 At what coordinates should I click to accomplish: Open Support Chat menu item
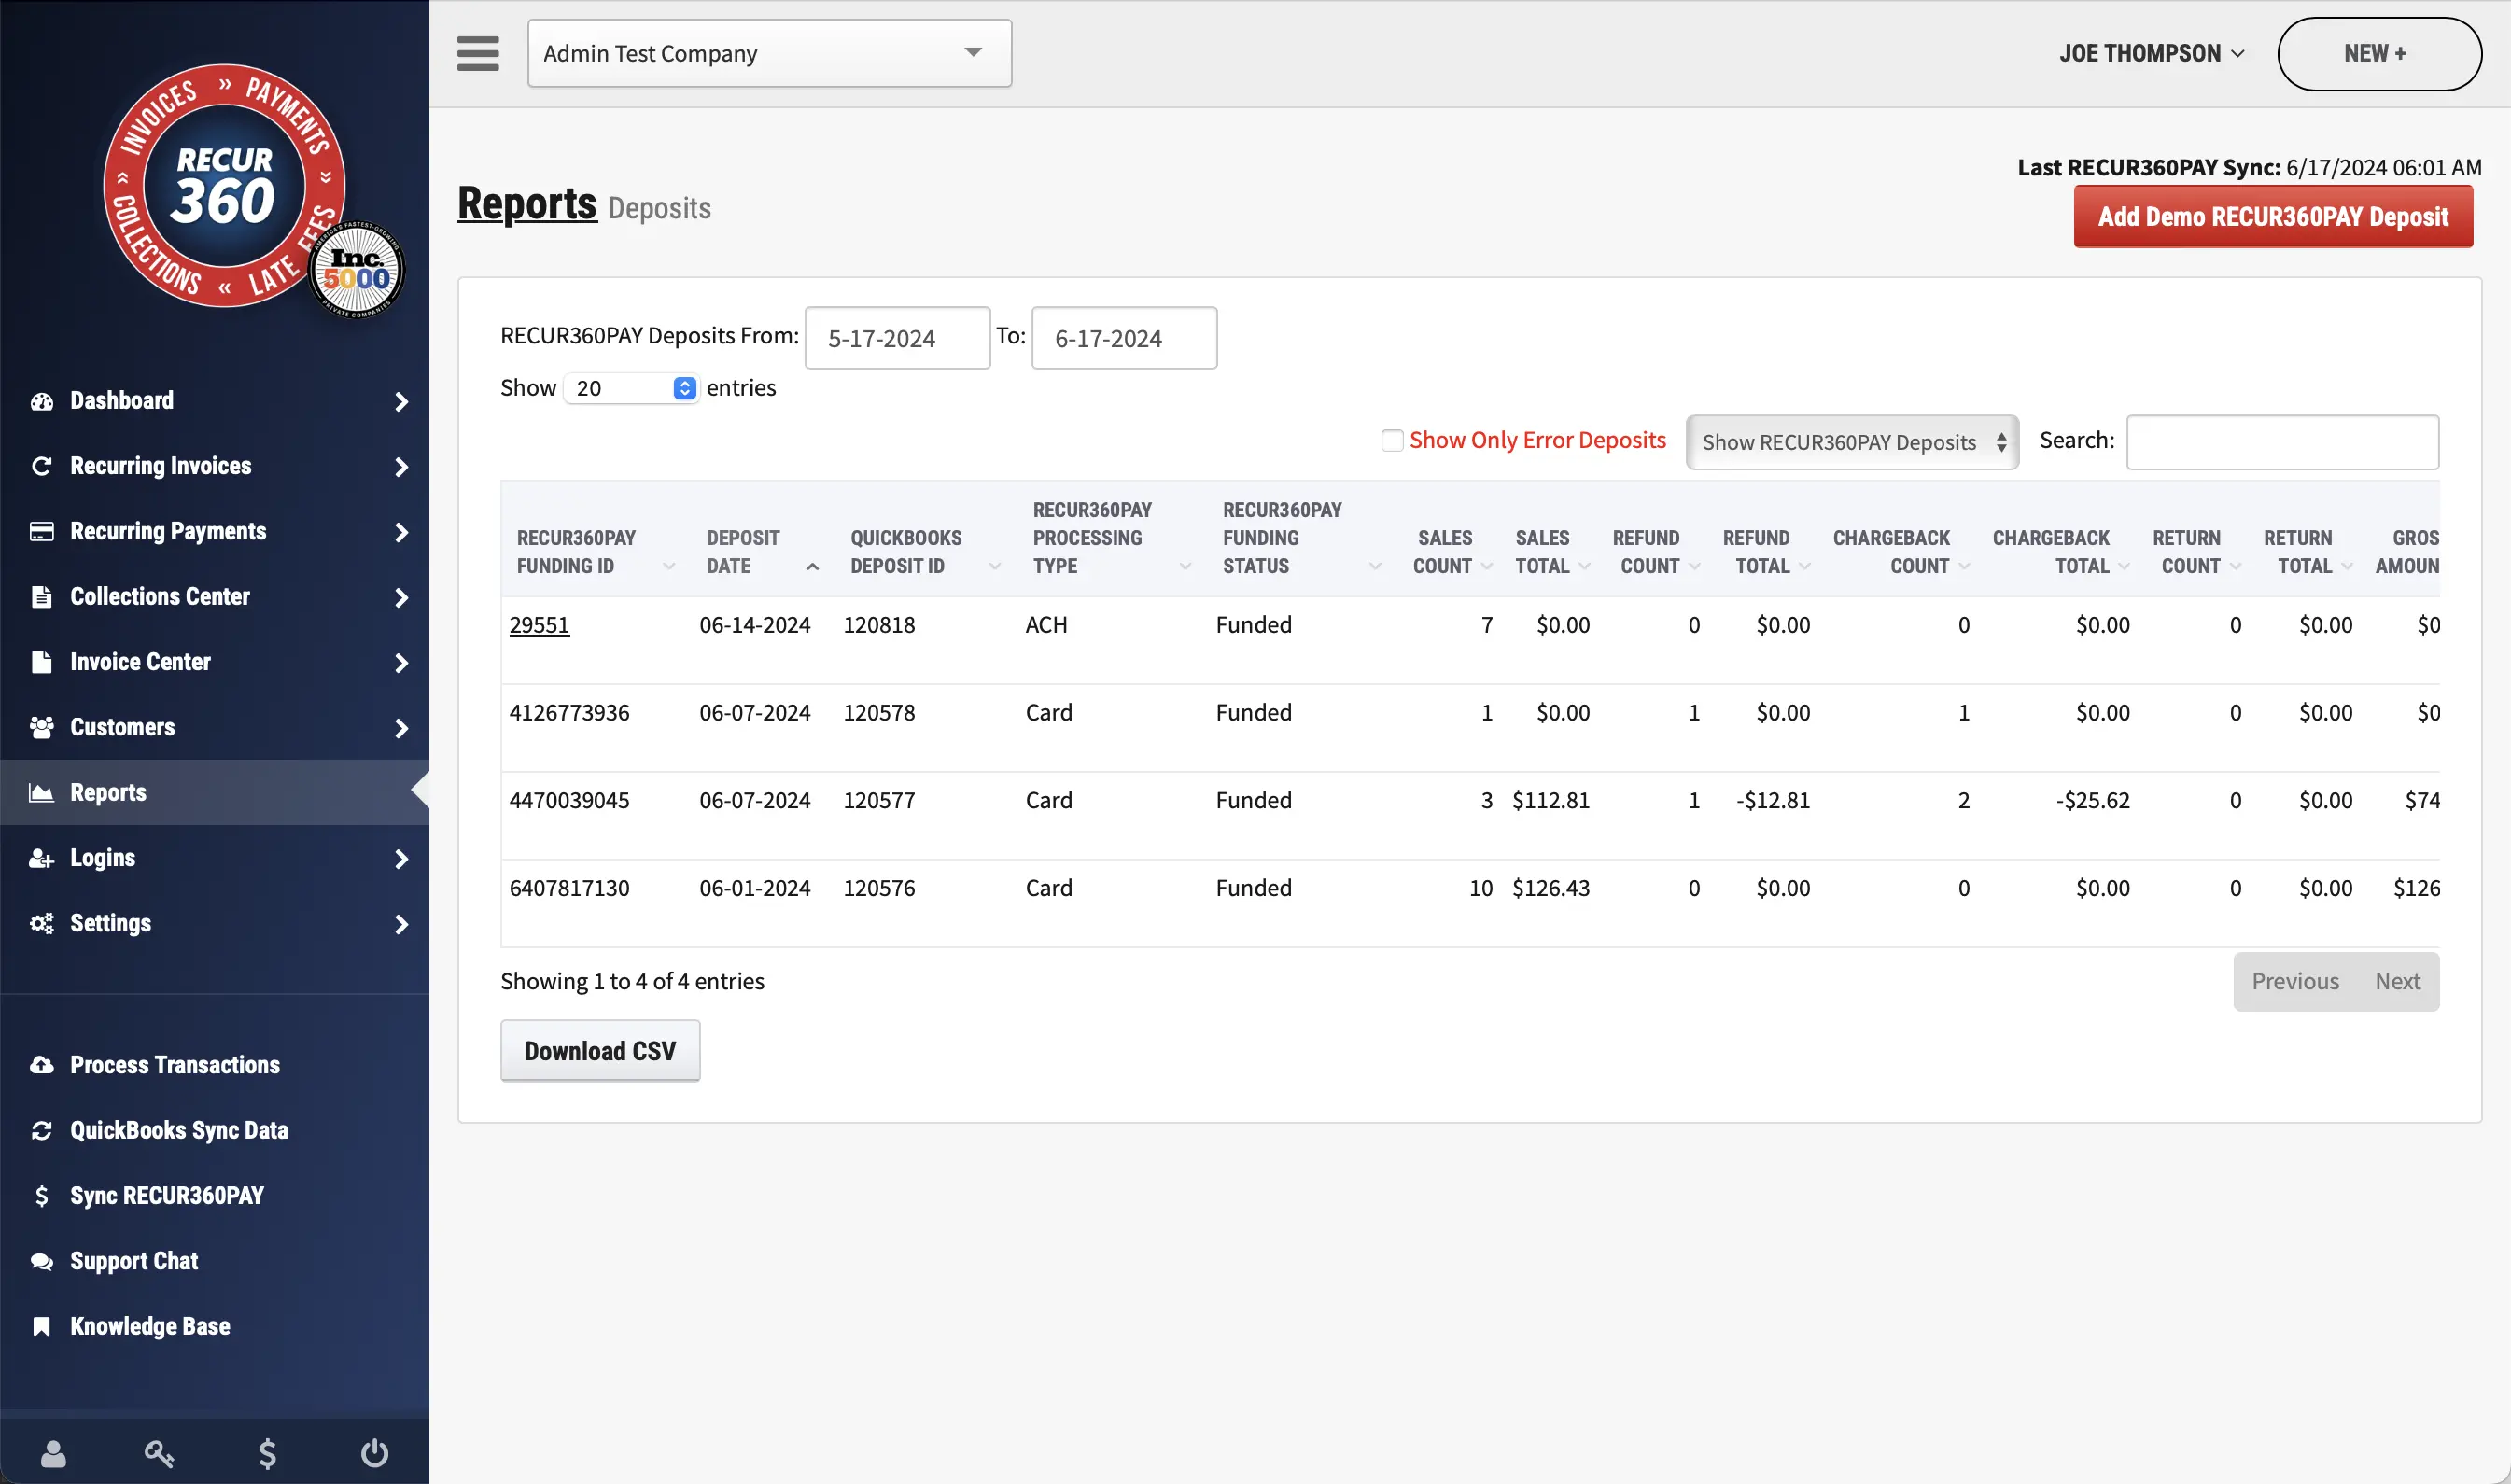point(214,1261)
